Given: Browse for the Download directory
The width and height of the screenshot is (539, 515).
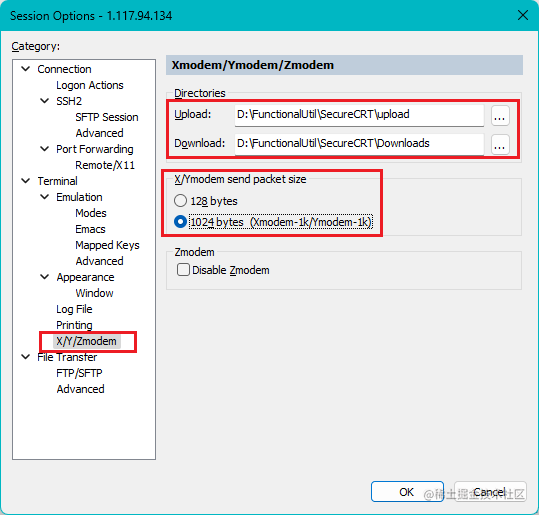Looking at the screenshot, I should [x=500, y=144].
